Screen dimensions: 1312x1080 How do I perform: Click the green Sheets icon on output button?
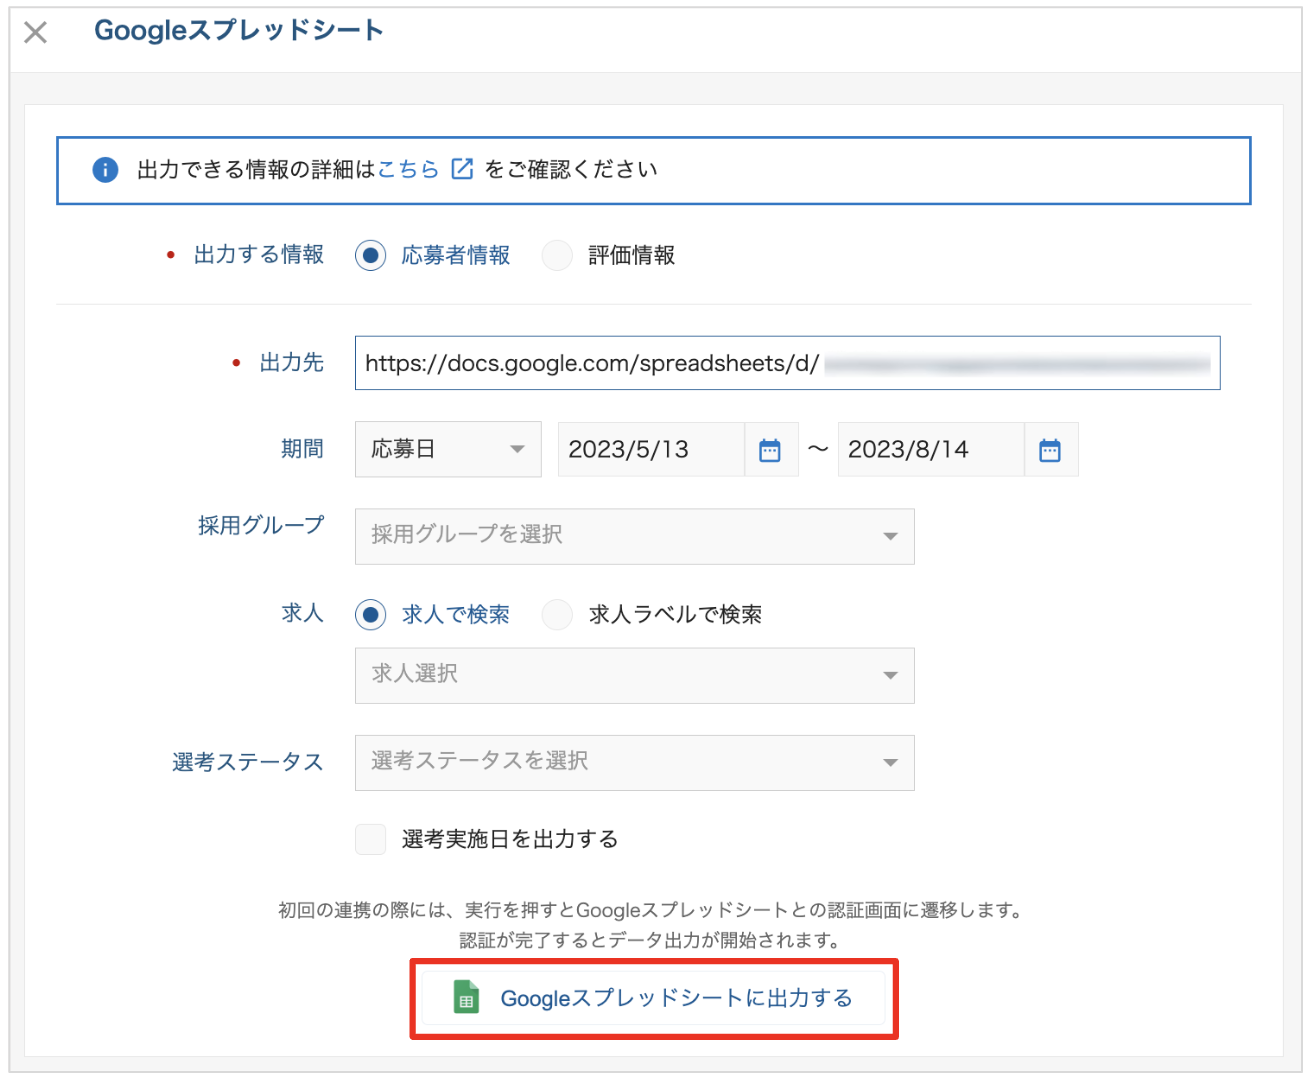(466, 998)
